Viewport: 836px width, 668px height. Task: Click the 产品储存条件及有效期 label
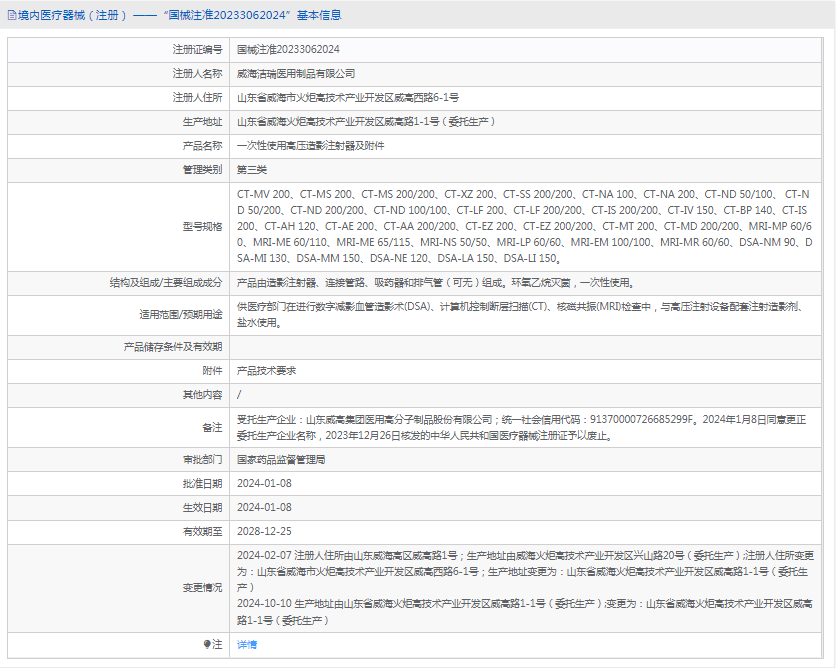click(x=173, y=347)
